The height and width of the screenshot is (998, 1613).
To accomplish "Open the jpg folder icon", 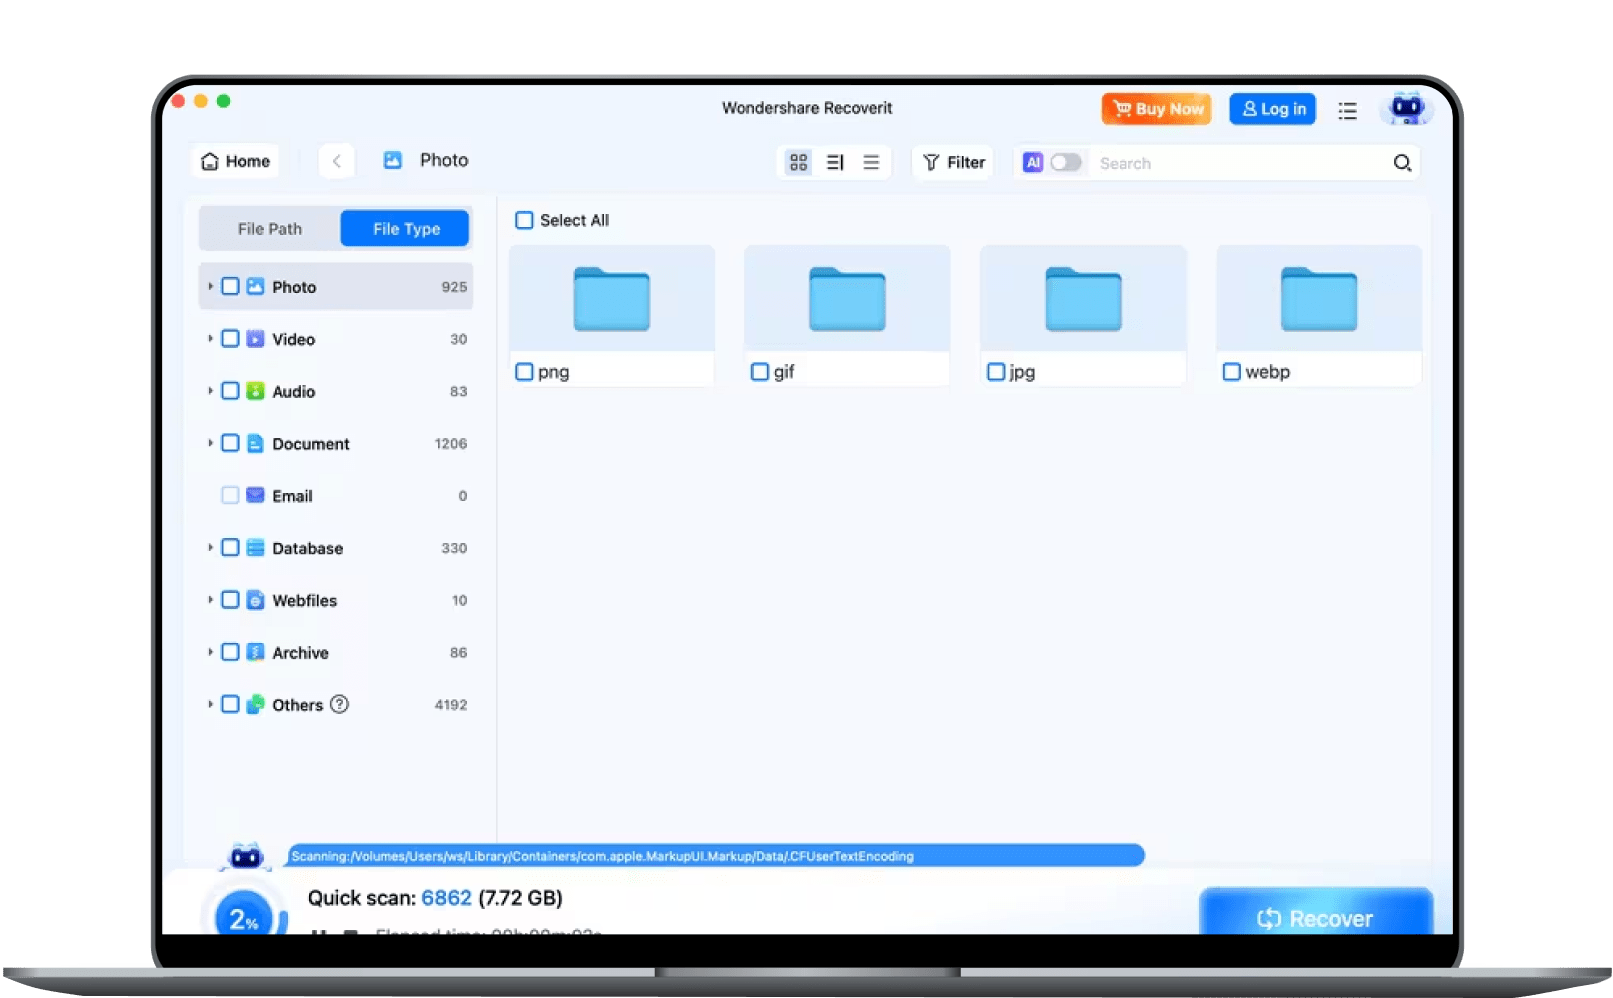I will (1083, 298).
